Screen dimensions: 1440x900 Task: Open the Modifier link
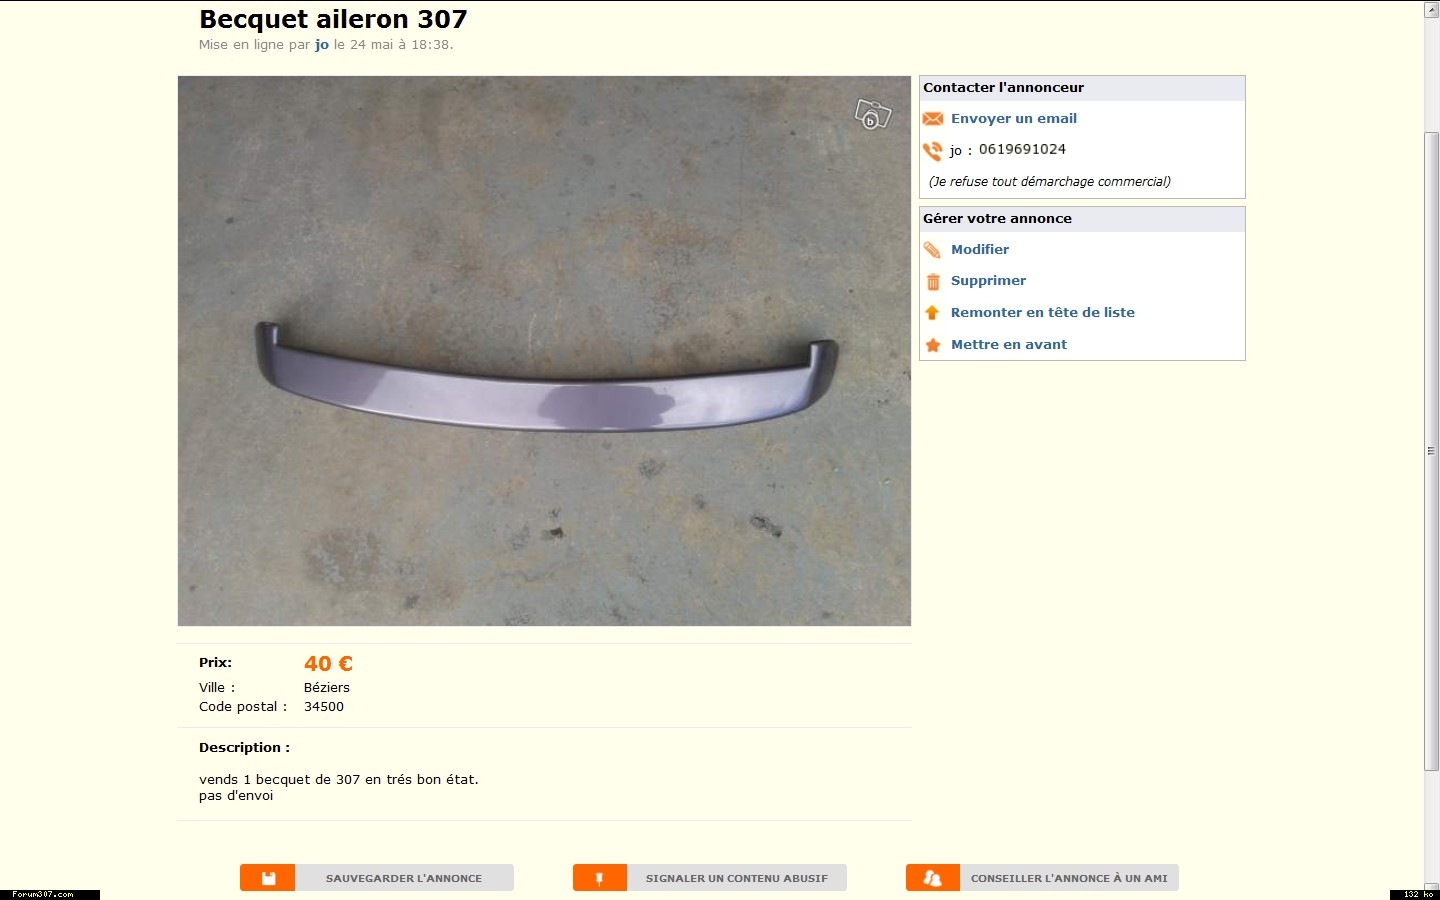[x=980, y=249]
